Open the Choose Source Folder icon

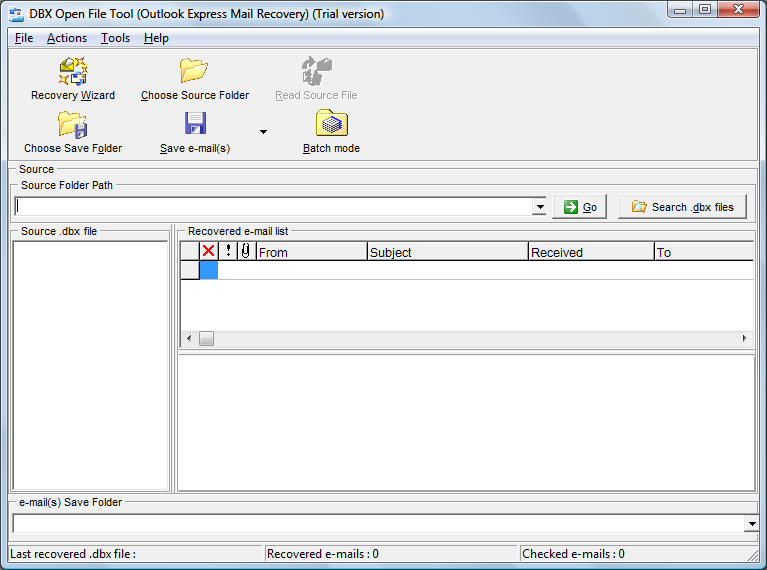(194, 70)
